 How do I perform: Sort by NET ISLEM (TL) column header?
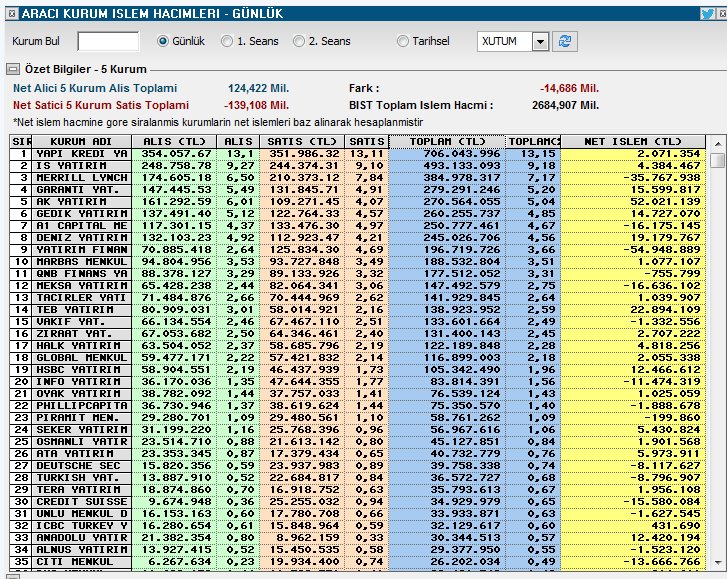[633, 141]
